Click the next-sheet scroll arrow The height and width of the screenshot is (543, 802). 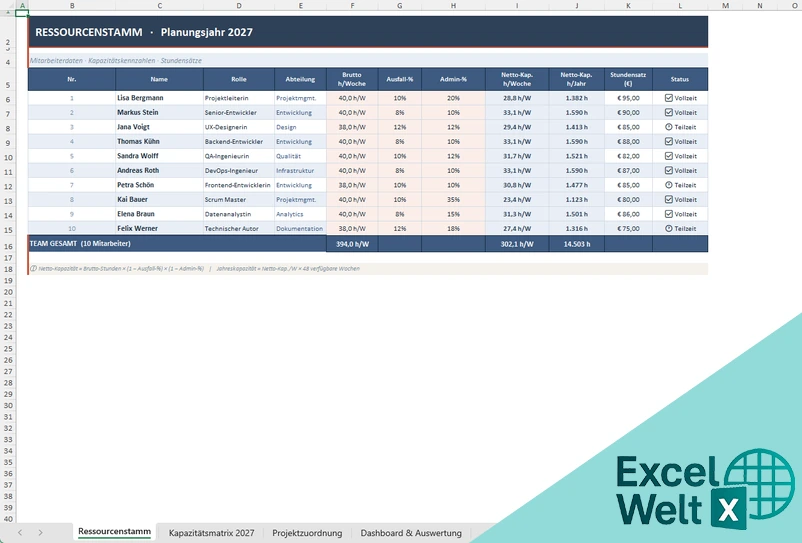pyautogui.click(x=40, y=532)
